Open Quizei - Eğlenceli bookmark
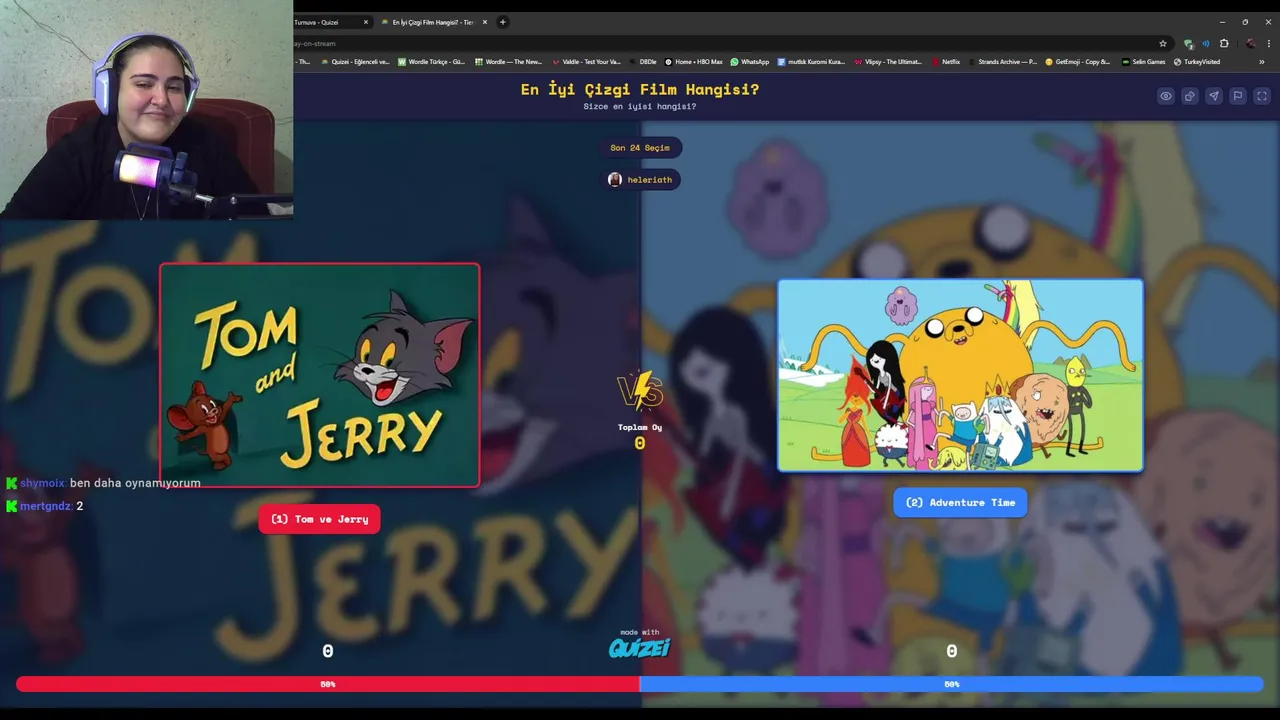The width and height of the screenshot is (1280, 720). click(355, 62)
